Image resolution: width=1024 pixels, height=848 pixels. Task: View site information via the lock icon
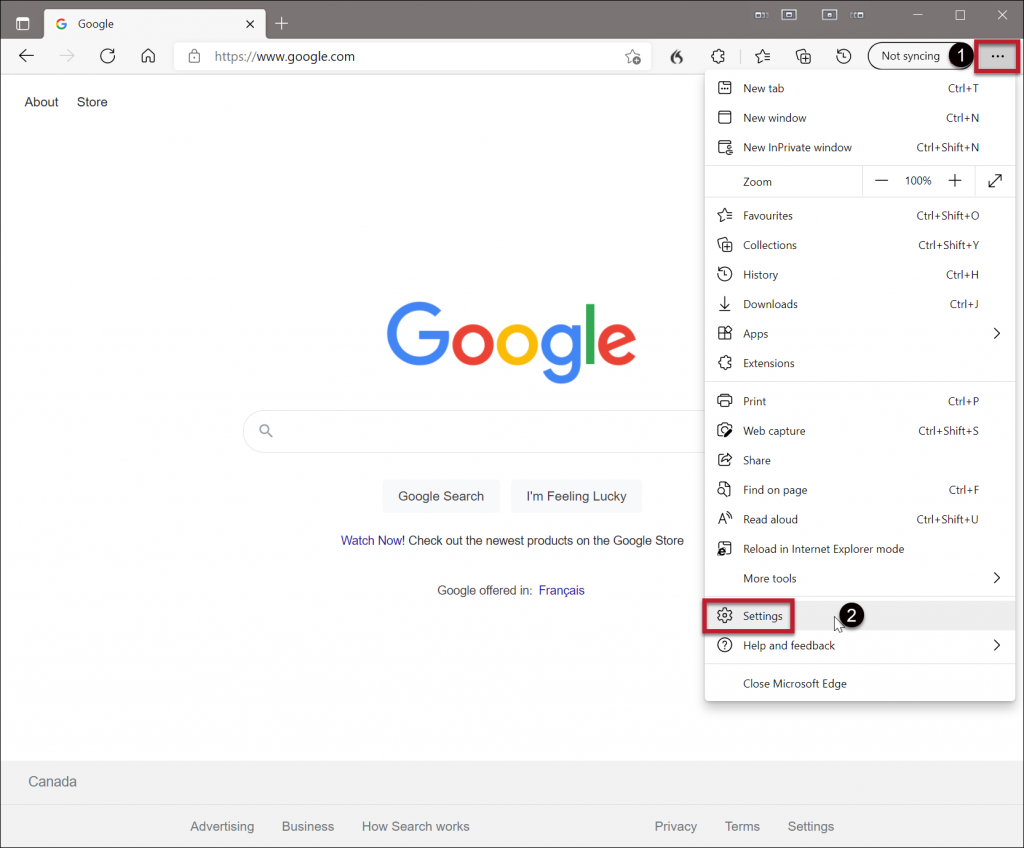point(194,56)
